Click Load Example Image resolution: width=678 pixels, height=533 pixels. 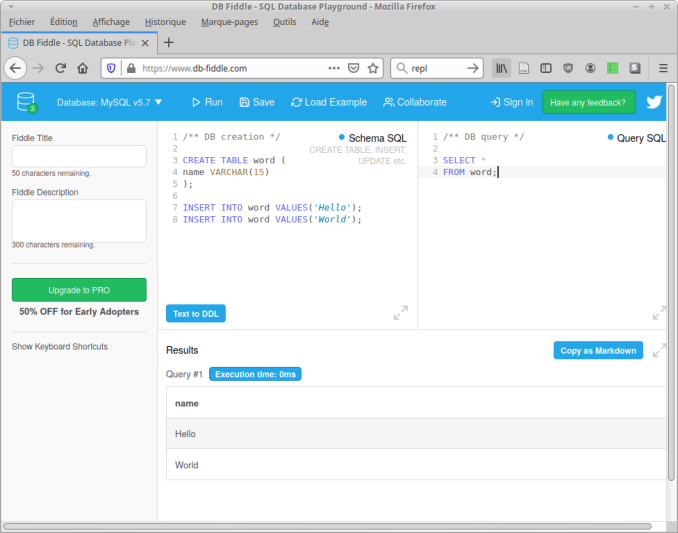[329, 102]
